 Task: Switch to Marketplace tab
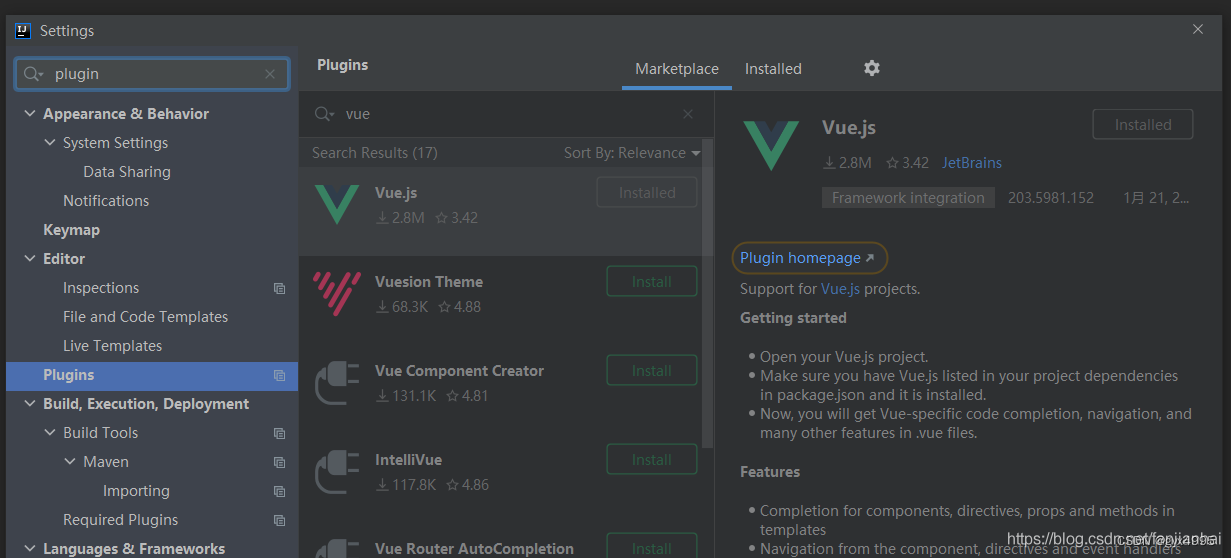(x=677, y=69)
